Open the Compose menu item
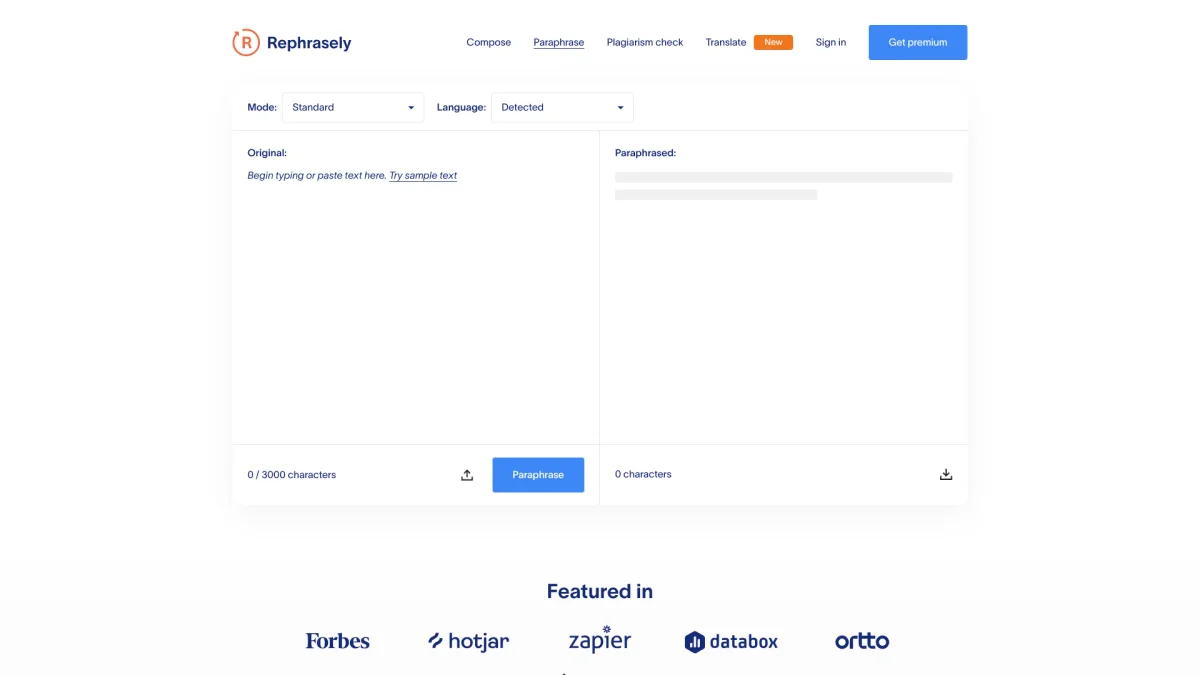This screenshot has height=675, width=1200. [x=488, y=42]
